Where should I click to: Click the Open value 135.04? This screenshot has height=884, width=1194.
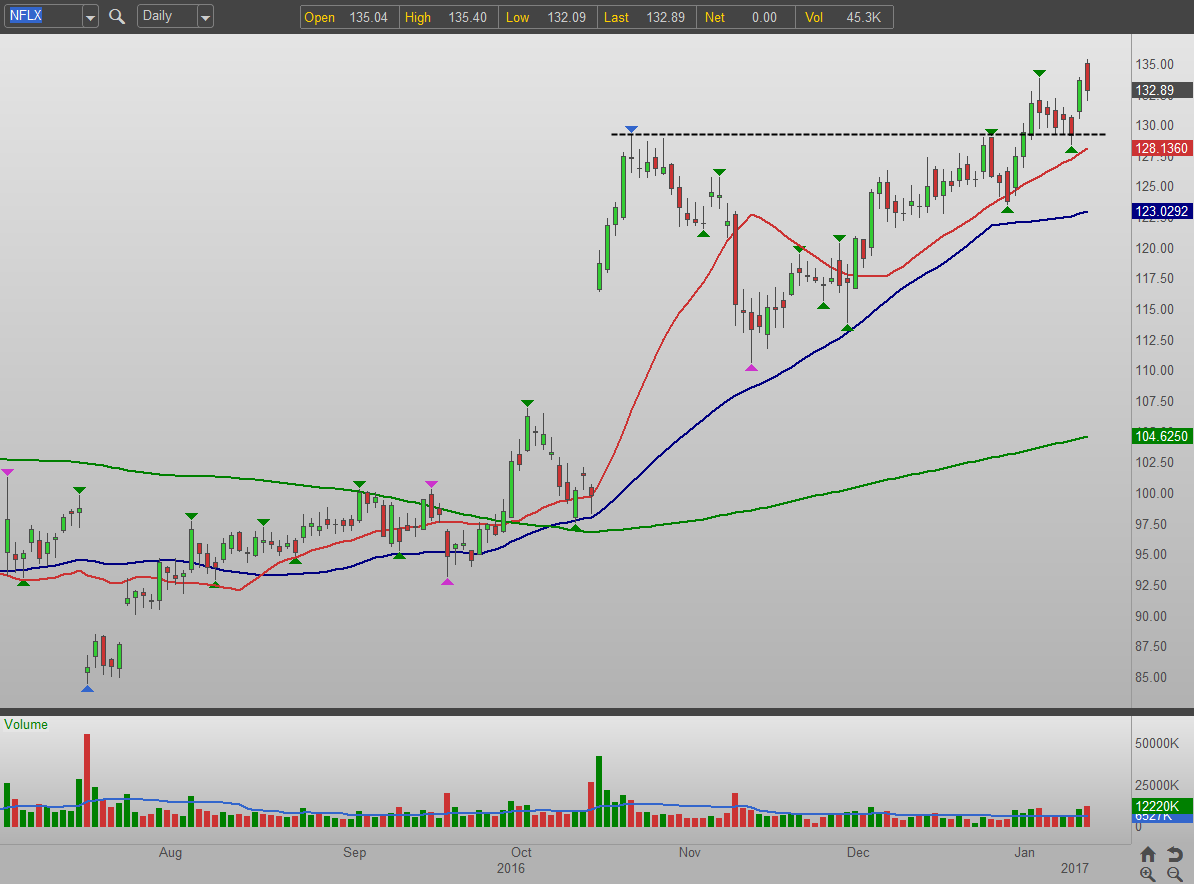369,17
